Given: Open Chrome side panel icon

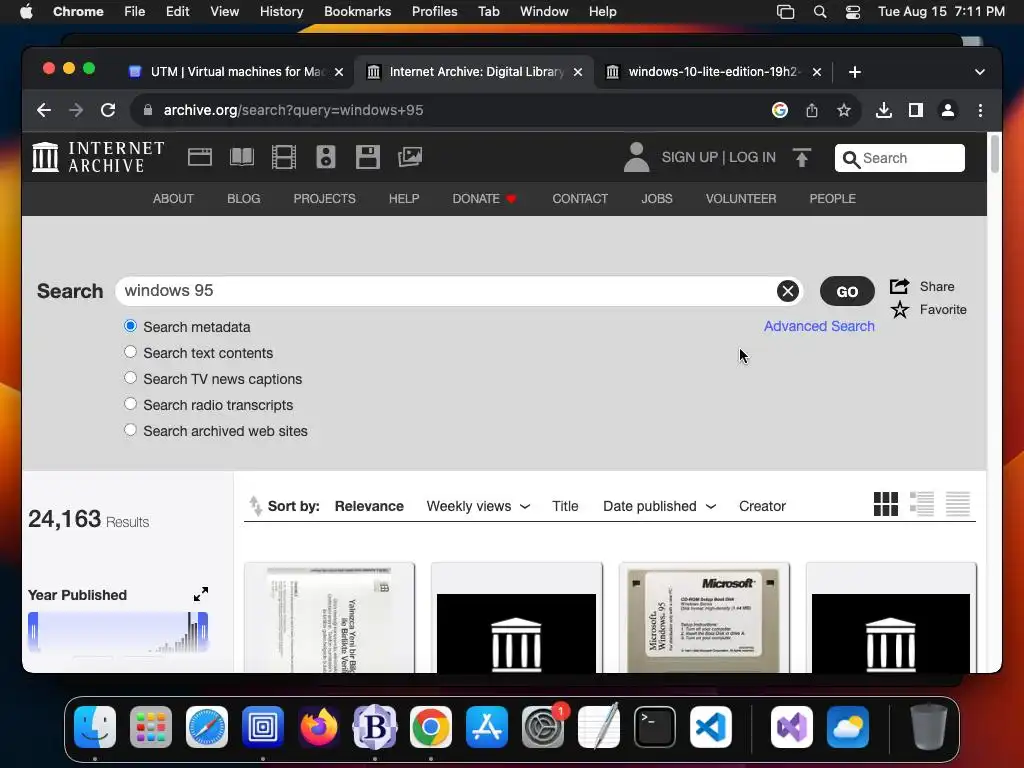Looking at the screenshot, I should pyautogui.click(x=916, y=110).
